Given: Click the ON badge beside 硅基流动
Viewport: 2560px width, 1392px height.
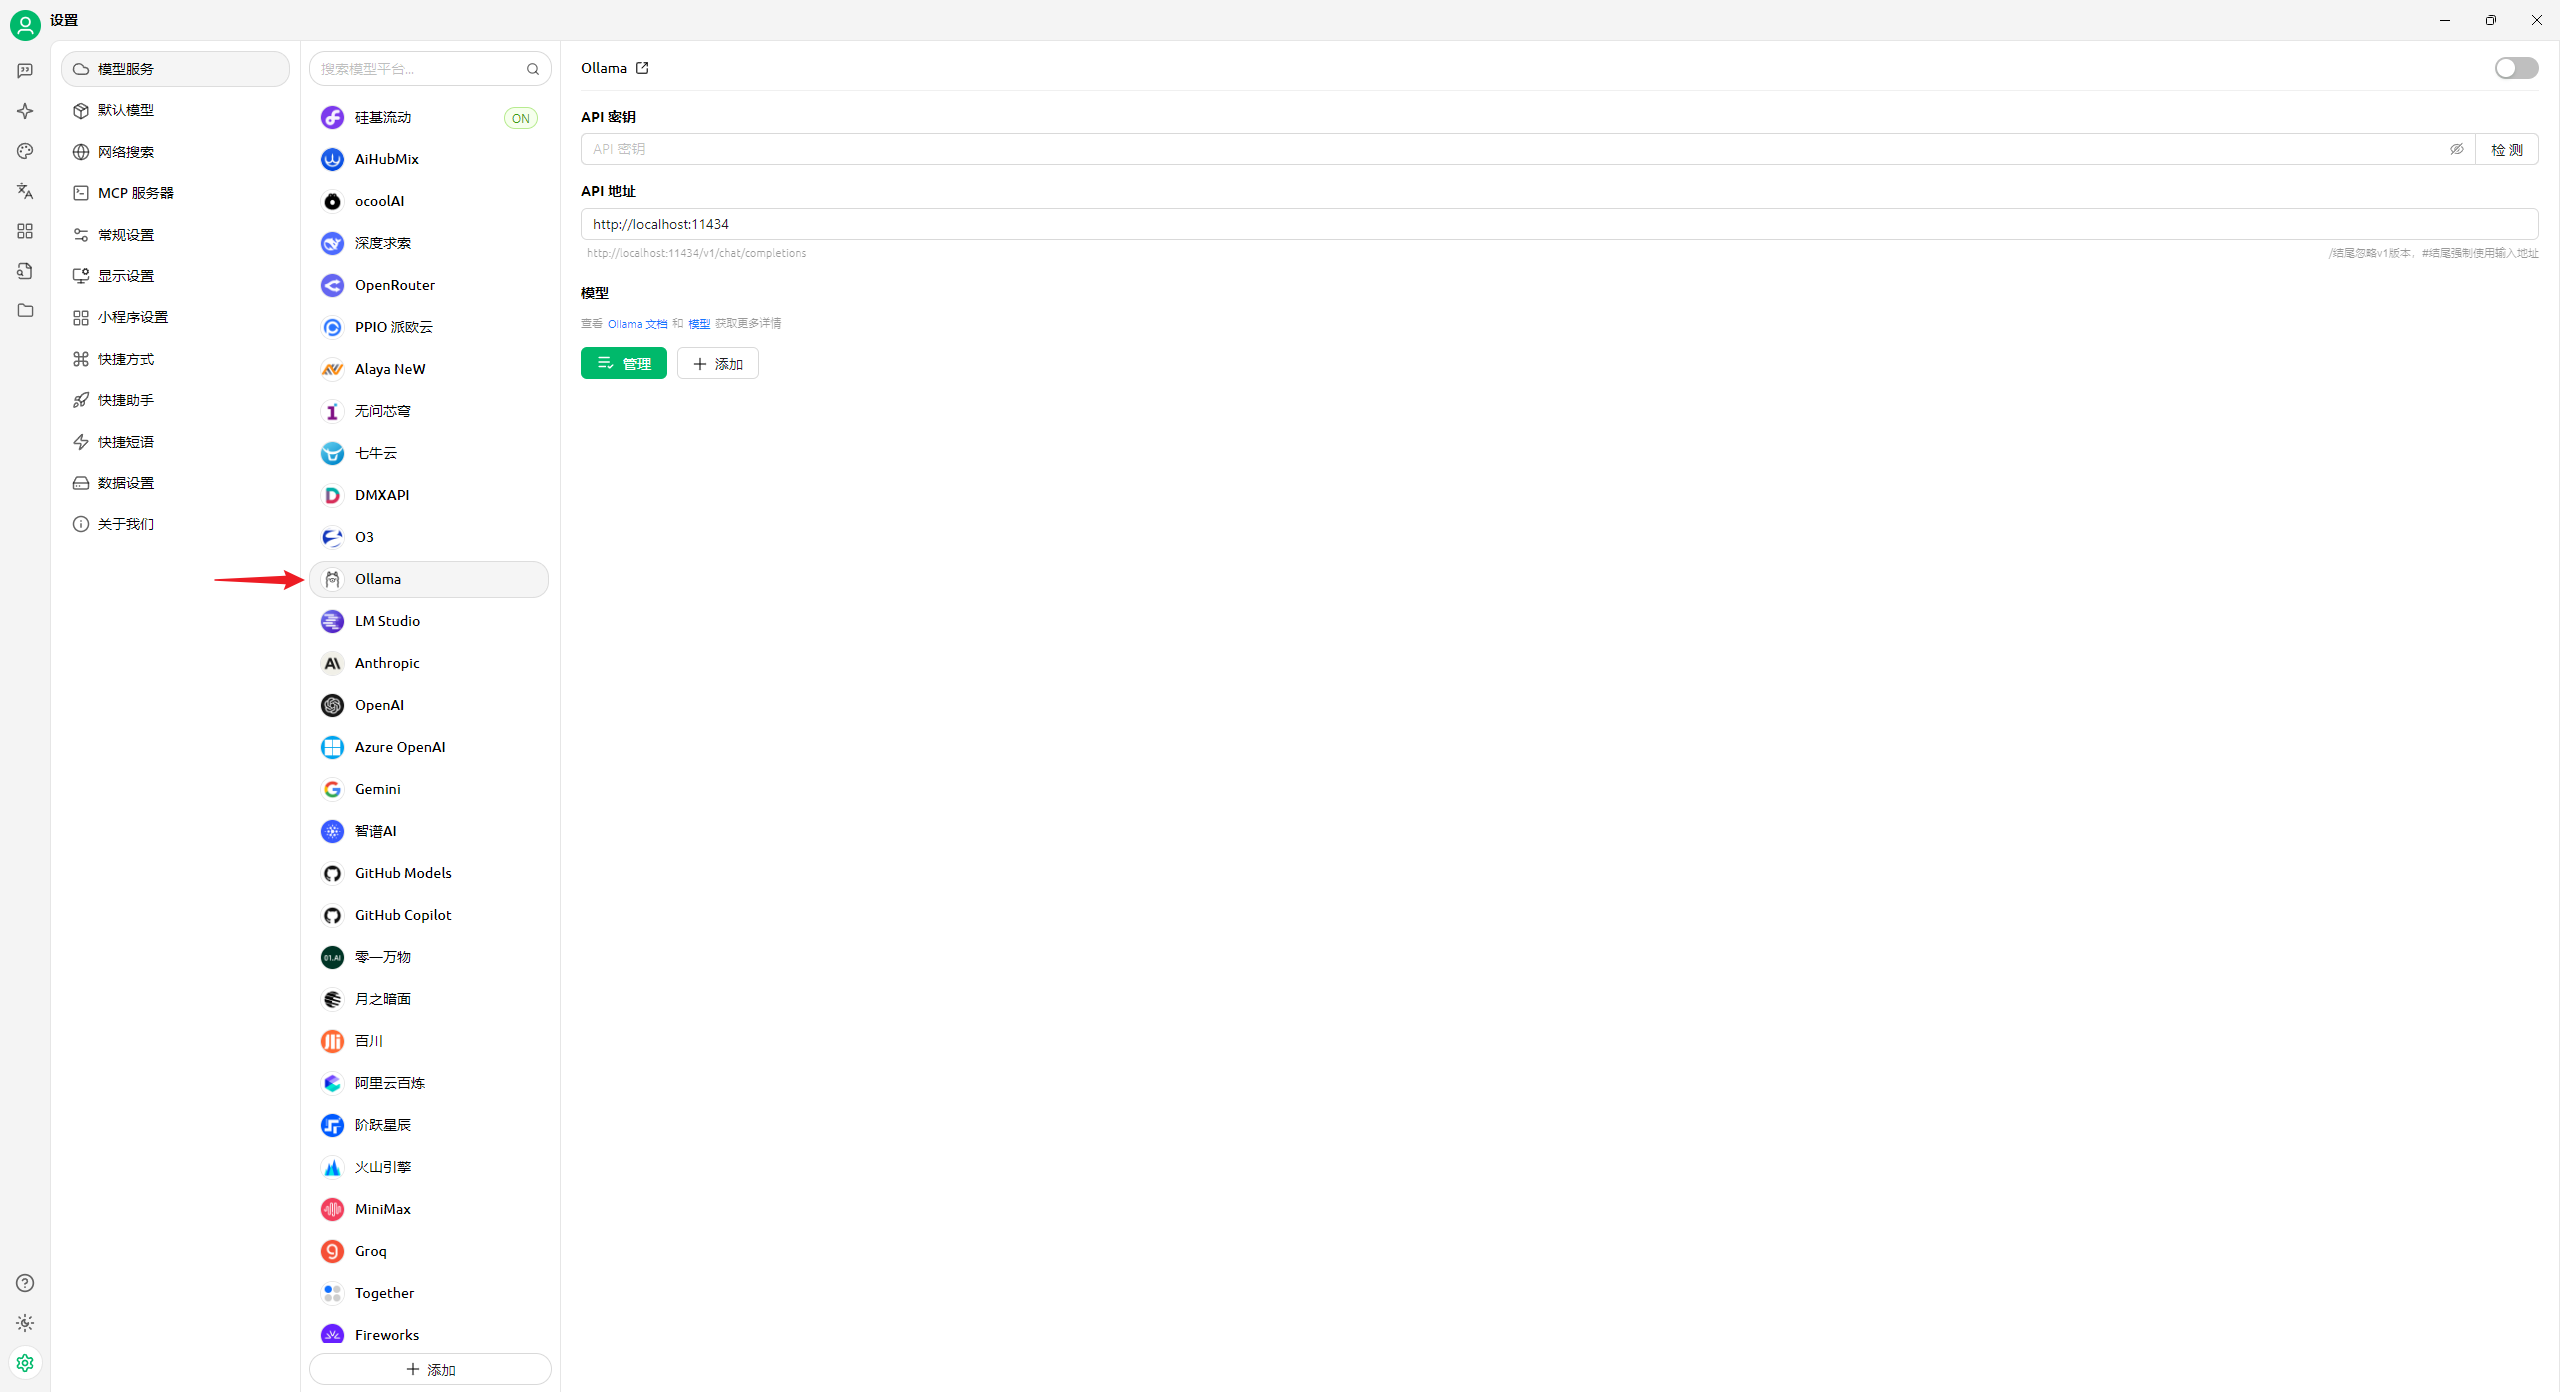Looking at the screenshot, I should point(520,118).
